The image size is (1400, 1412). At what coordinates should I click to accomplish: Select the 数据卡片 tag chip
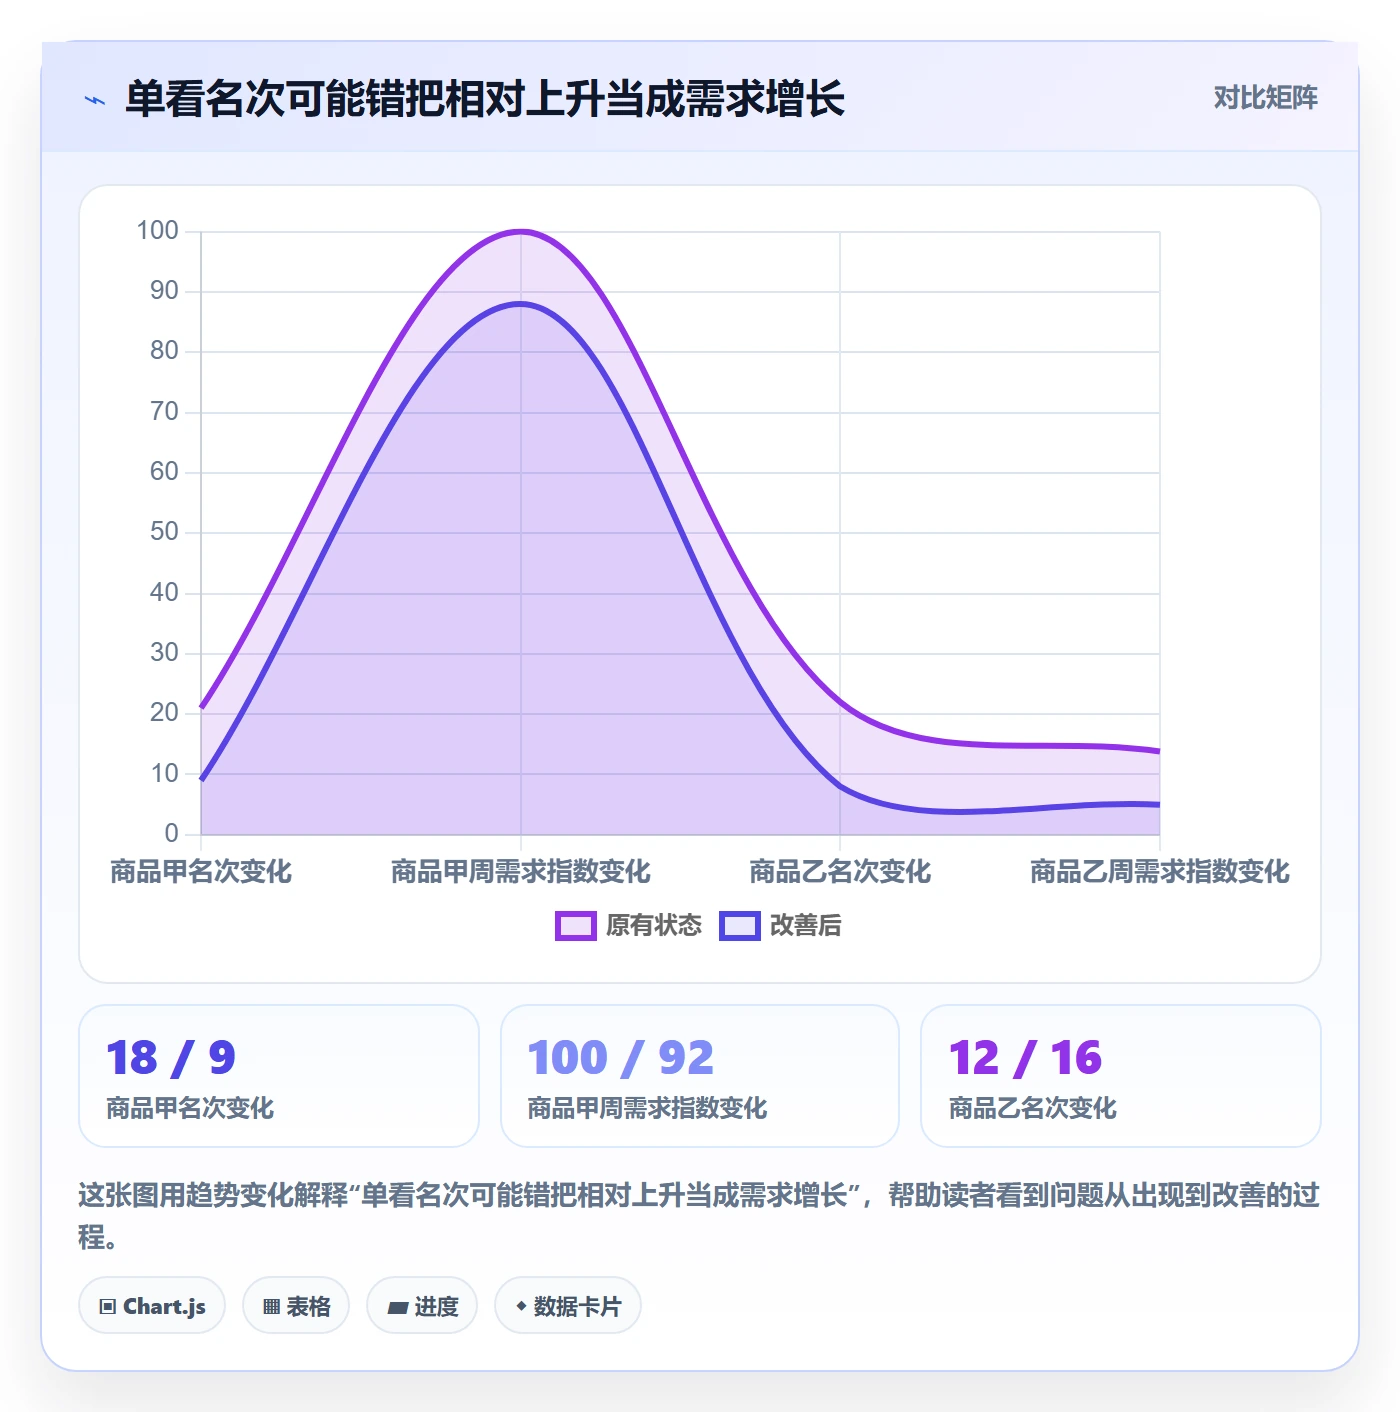pyautogui.click(x=568, y=1306)
